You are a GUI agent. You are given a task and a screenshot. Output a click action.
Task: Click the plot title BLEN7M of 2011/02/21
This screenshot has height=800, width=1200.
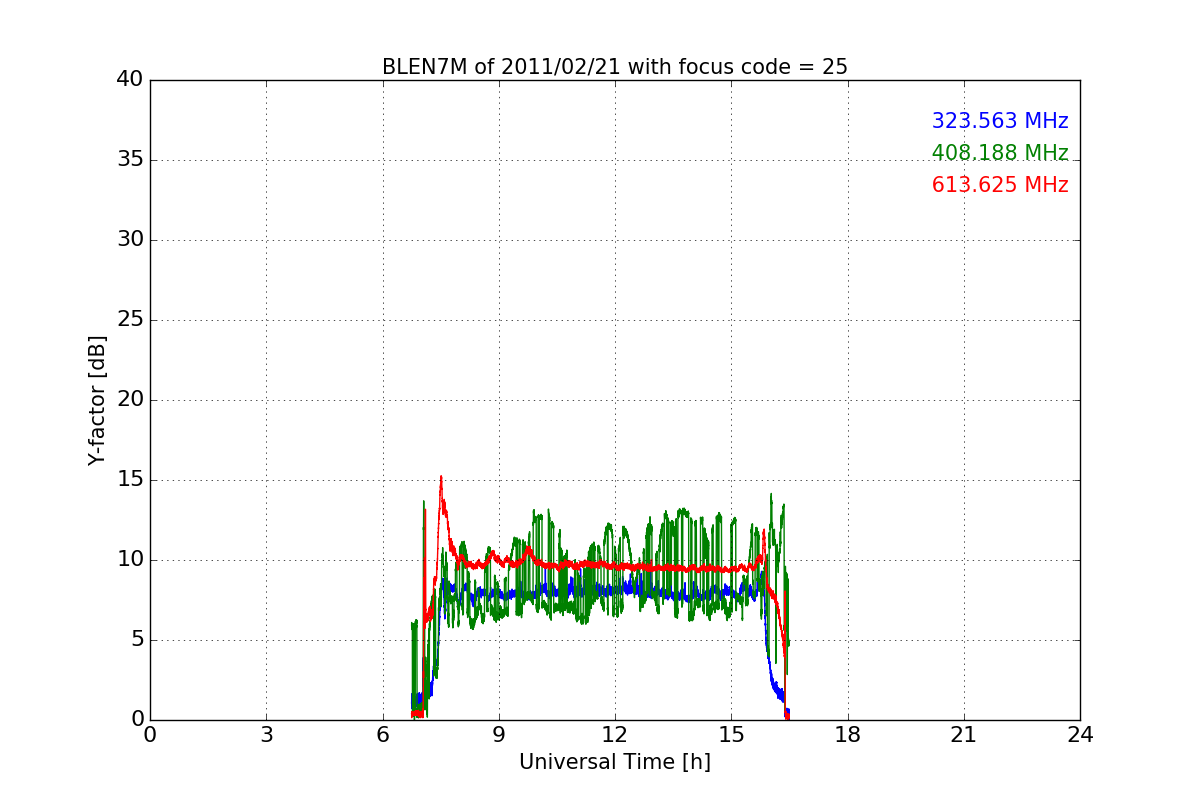[614, 67]
